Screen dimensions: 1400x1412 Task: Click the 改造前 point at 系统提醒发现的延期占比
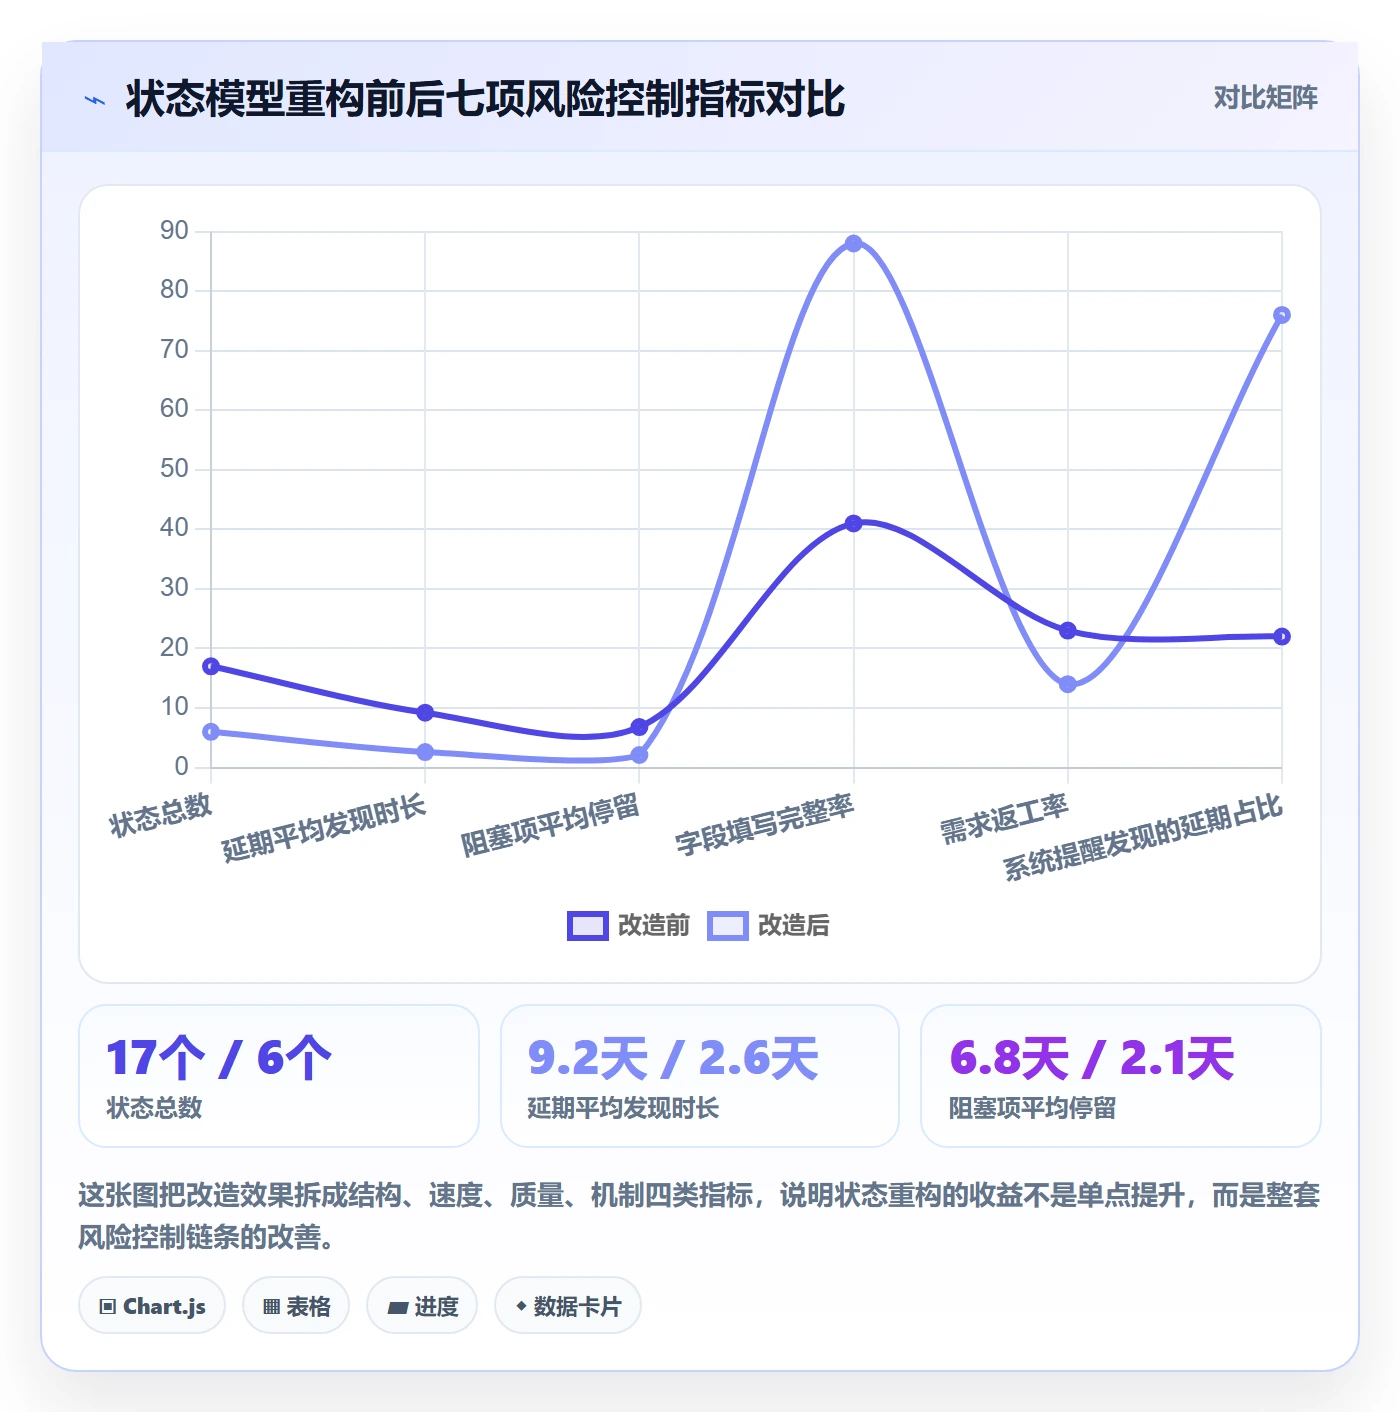[x=1282, y=637]
